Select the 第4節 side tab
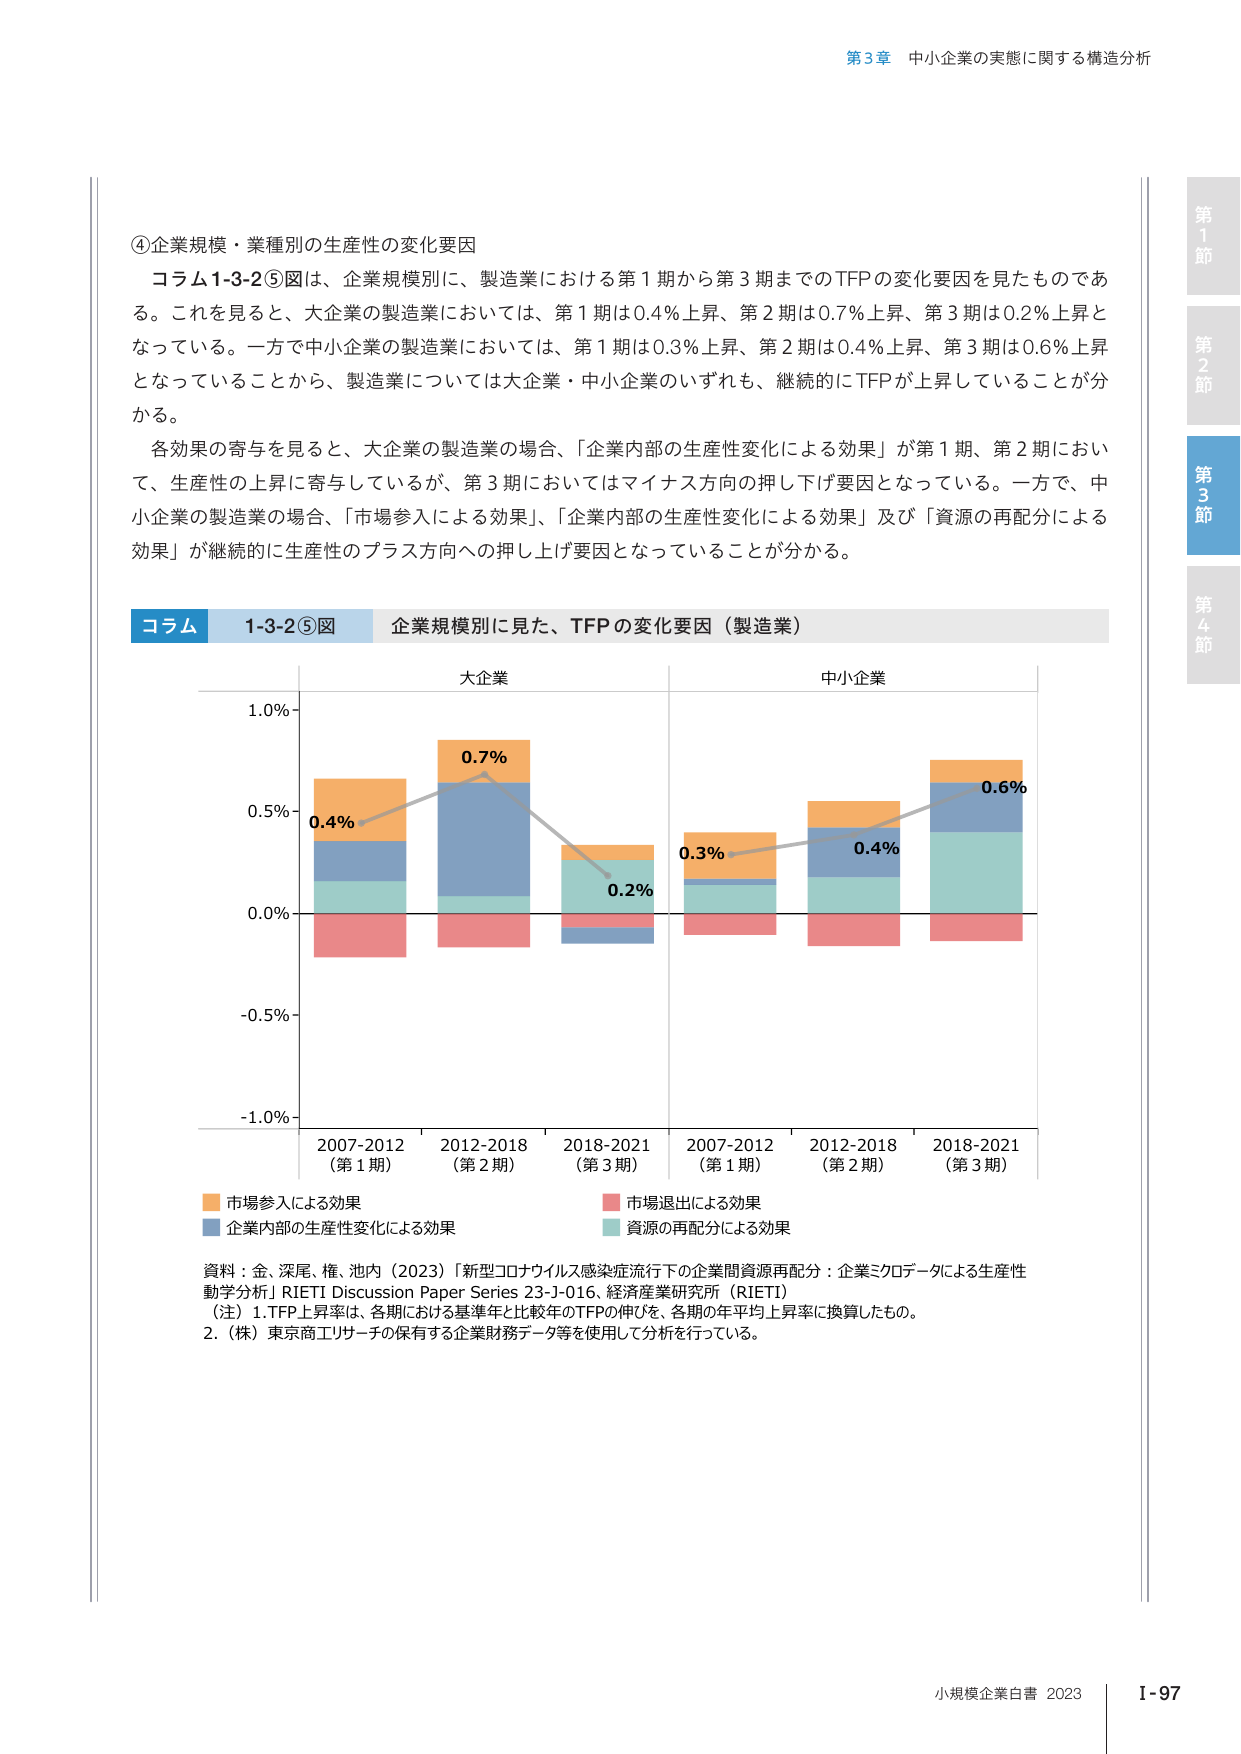The image size is (1241, 1754). pyautogui.click(x=1213, y=625)
